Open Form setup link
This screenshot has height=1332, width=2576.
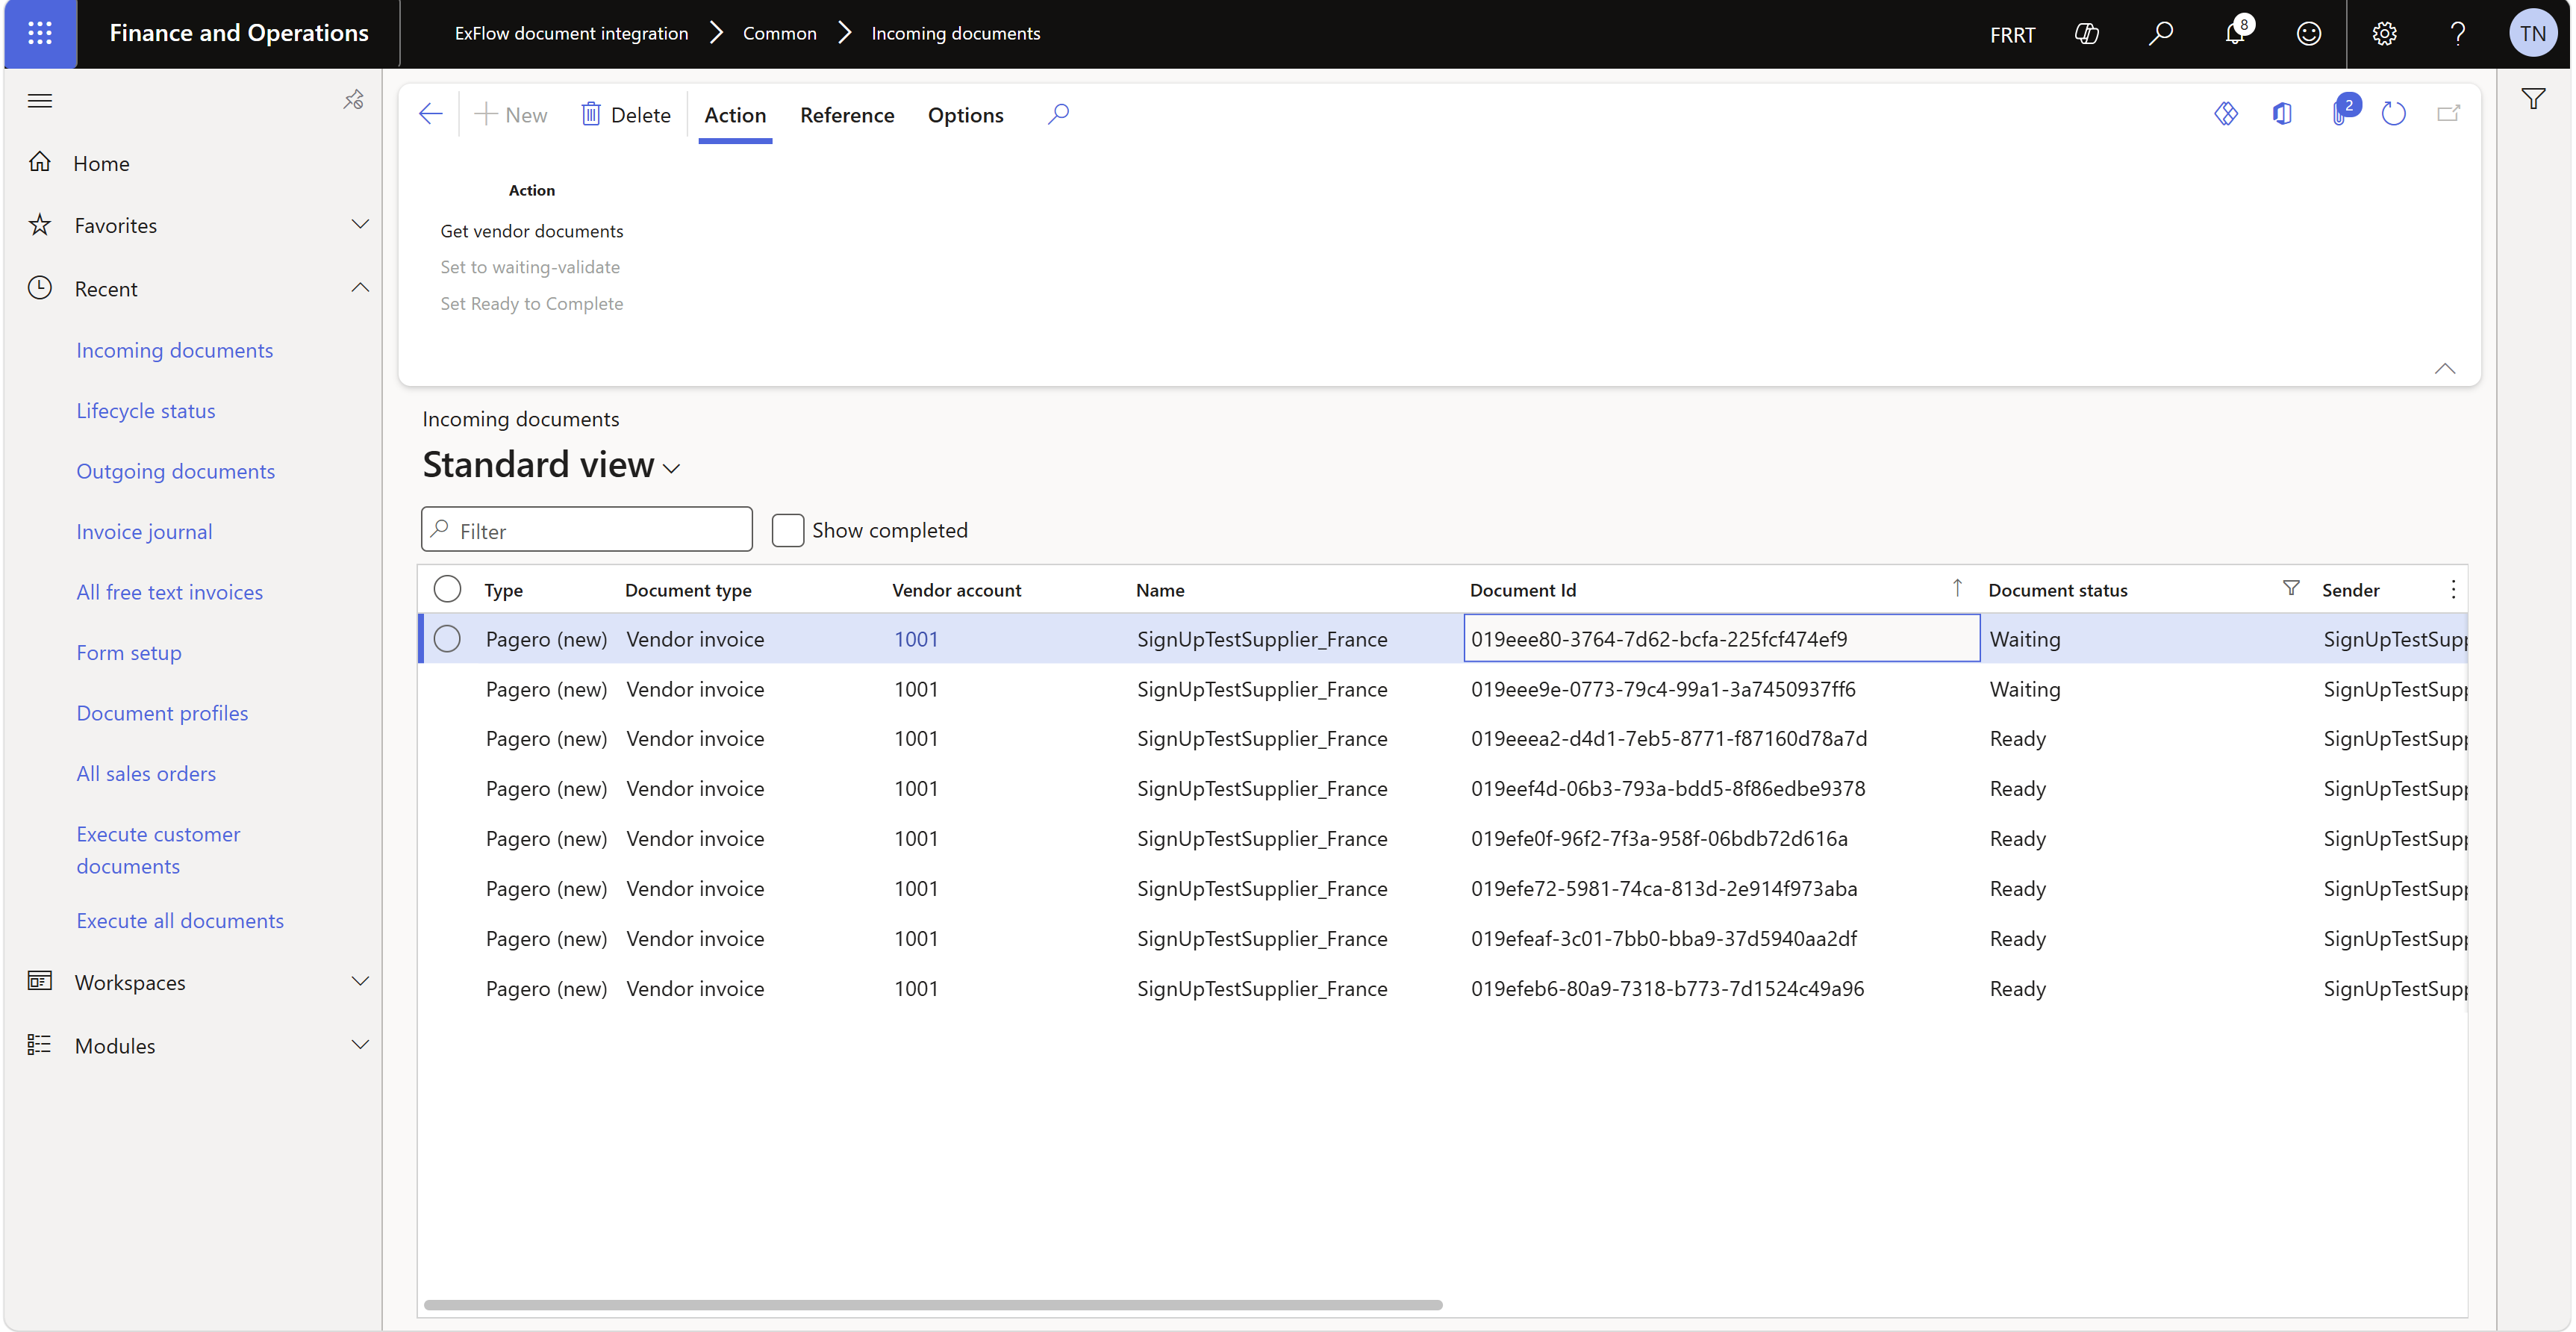point(129,652)
